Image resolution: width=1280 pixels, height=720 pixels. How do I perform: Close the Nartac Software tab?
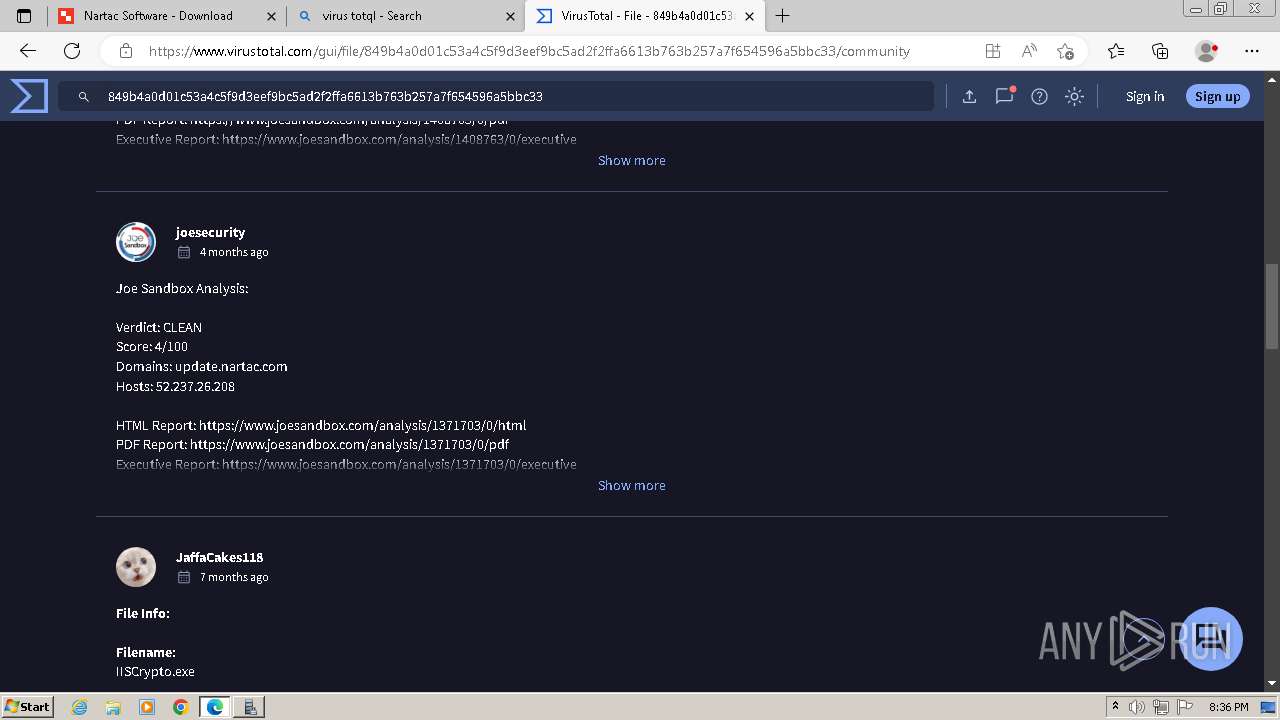coord(270,16)
